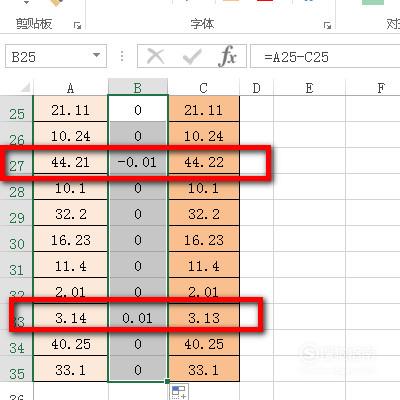Image resolution: width=400 pixels, height=400 pixels.
Task: Select row 34 header
Action: coord(16,343)
